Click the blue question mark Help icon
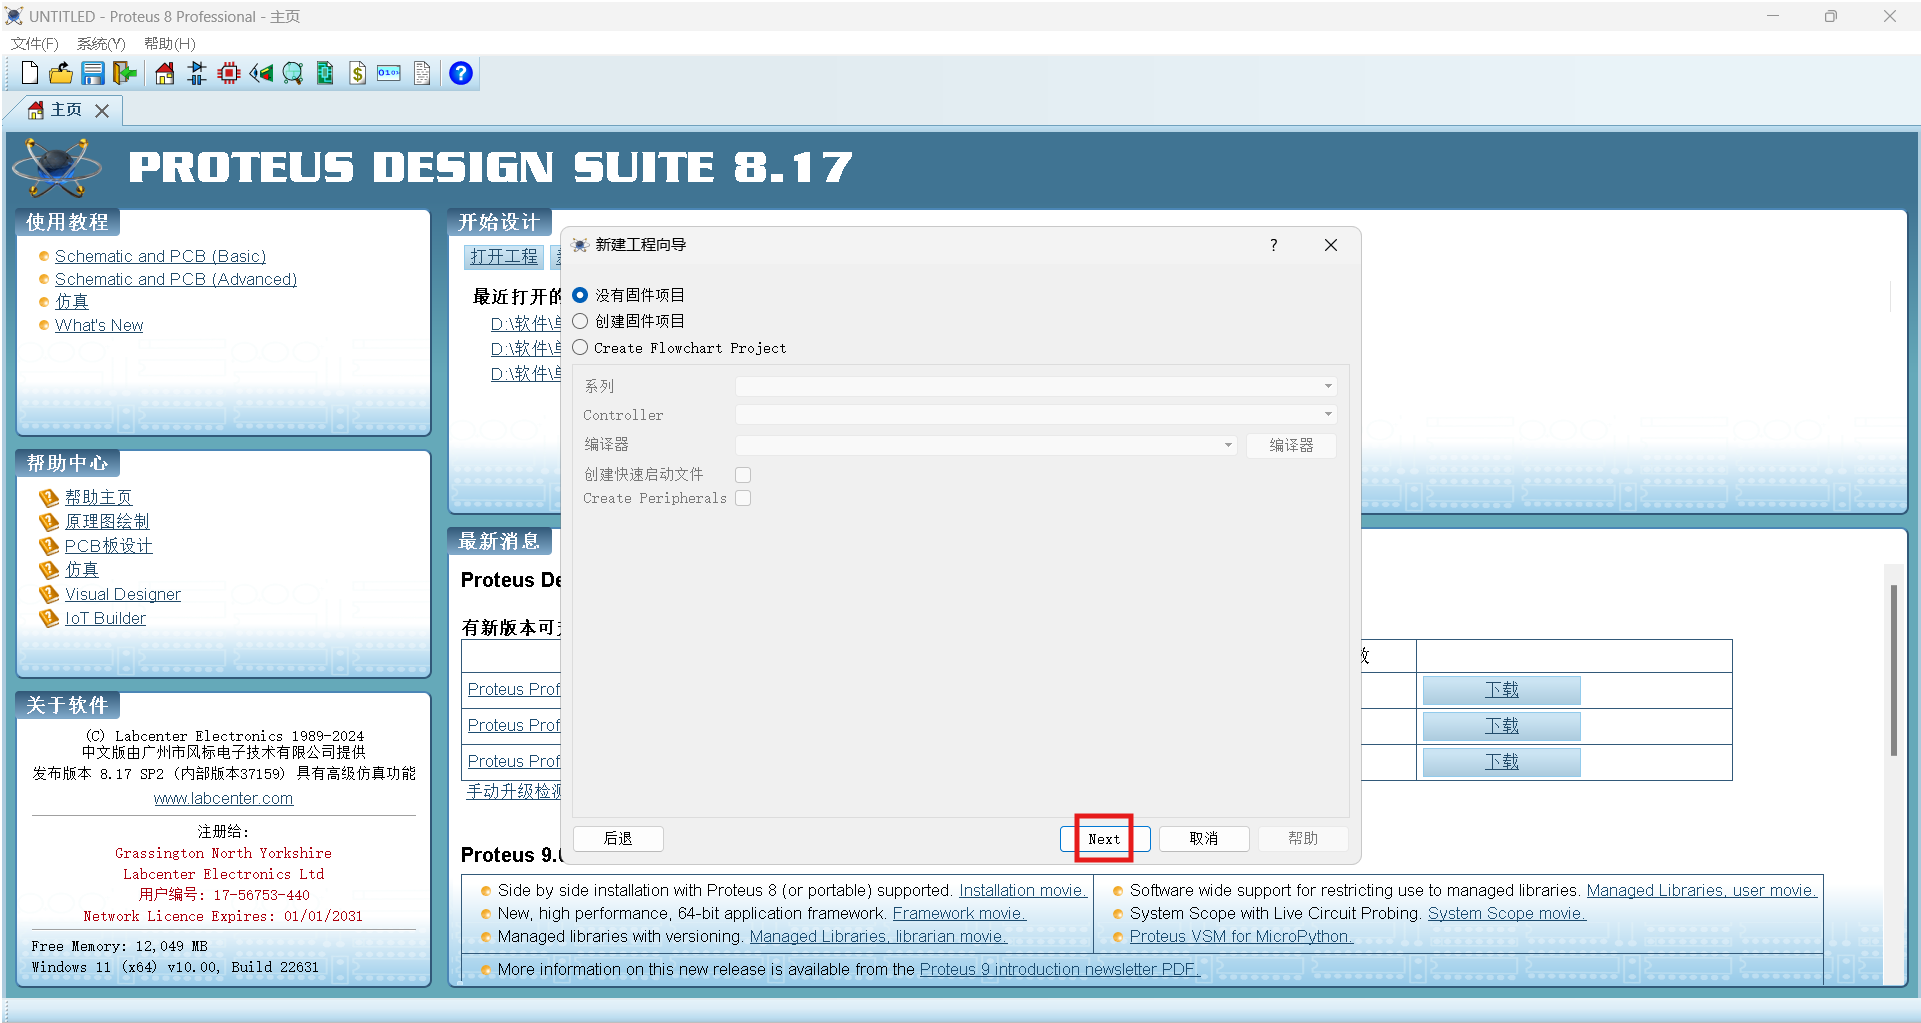This screenshot has width=1921, height=1023. click(x=461, y=73)
